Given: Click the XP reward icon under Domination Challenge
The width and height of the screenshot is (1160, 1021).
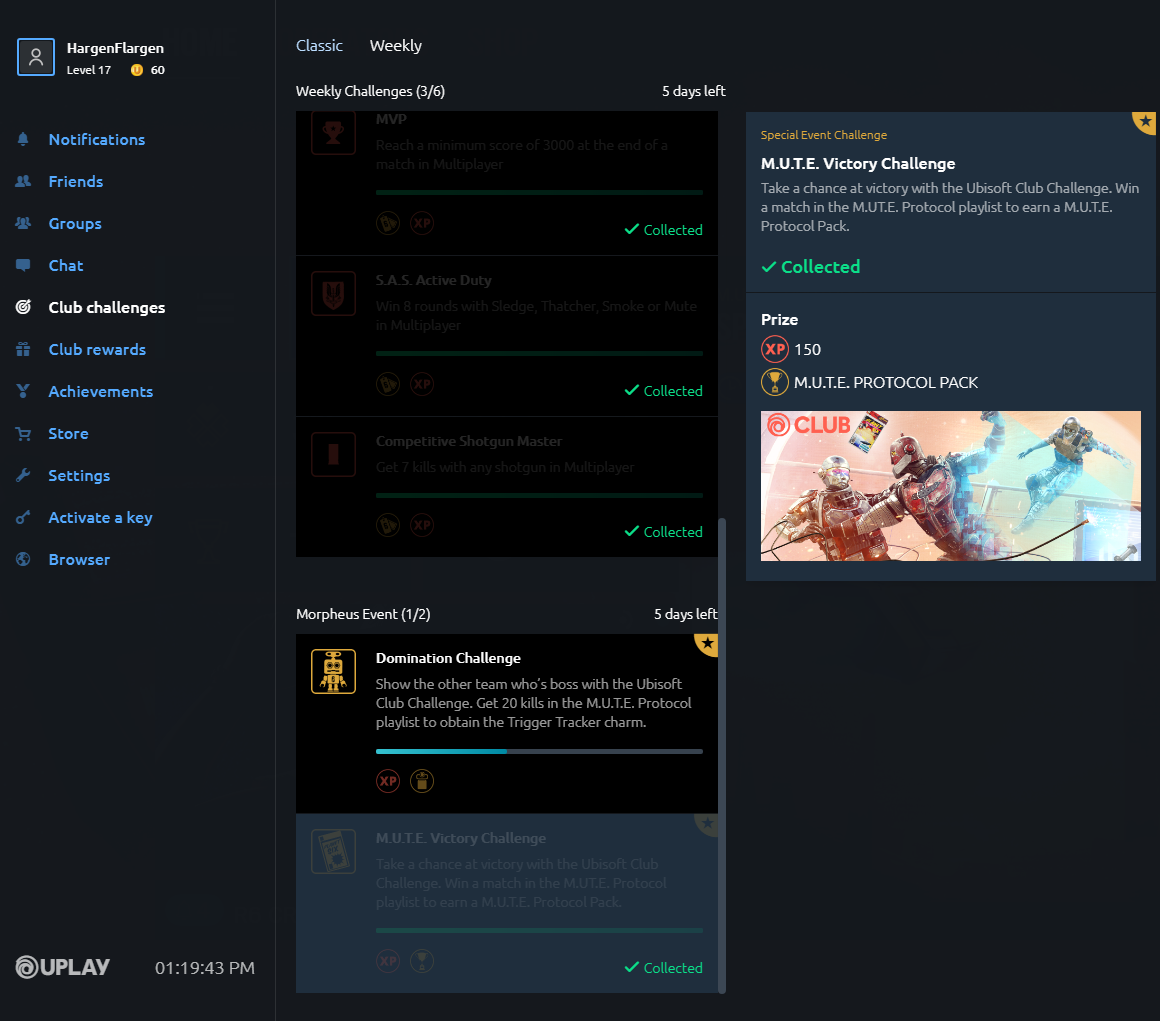Looking at the screenshot, I should click(x=388, y=781).
